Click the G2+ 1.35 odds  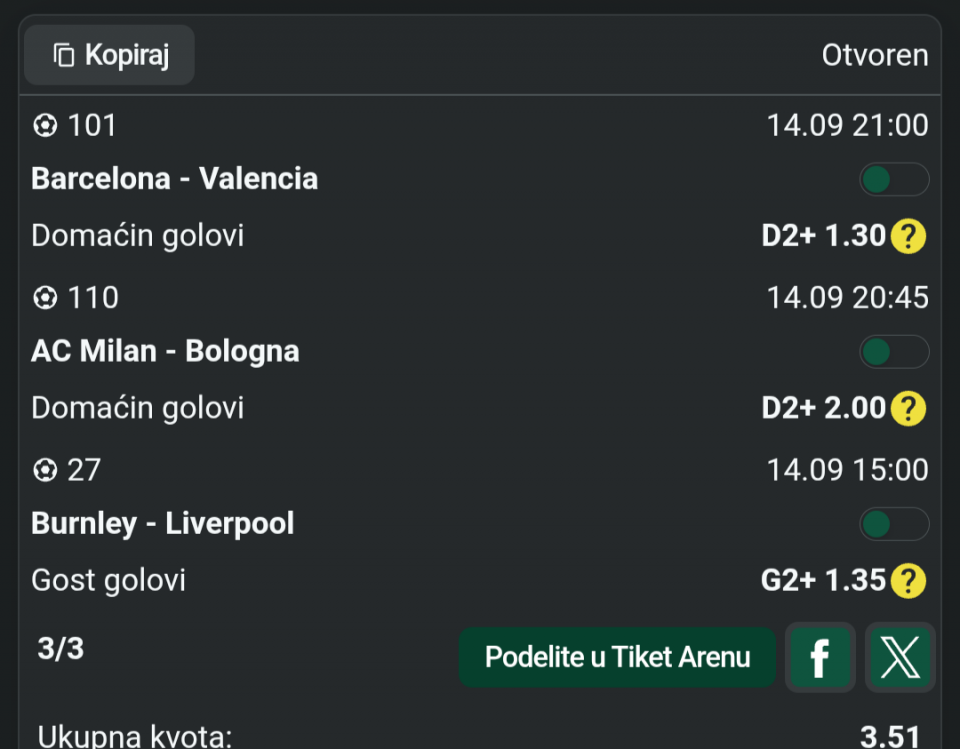click(823, 581)
